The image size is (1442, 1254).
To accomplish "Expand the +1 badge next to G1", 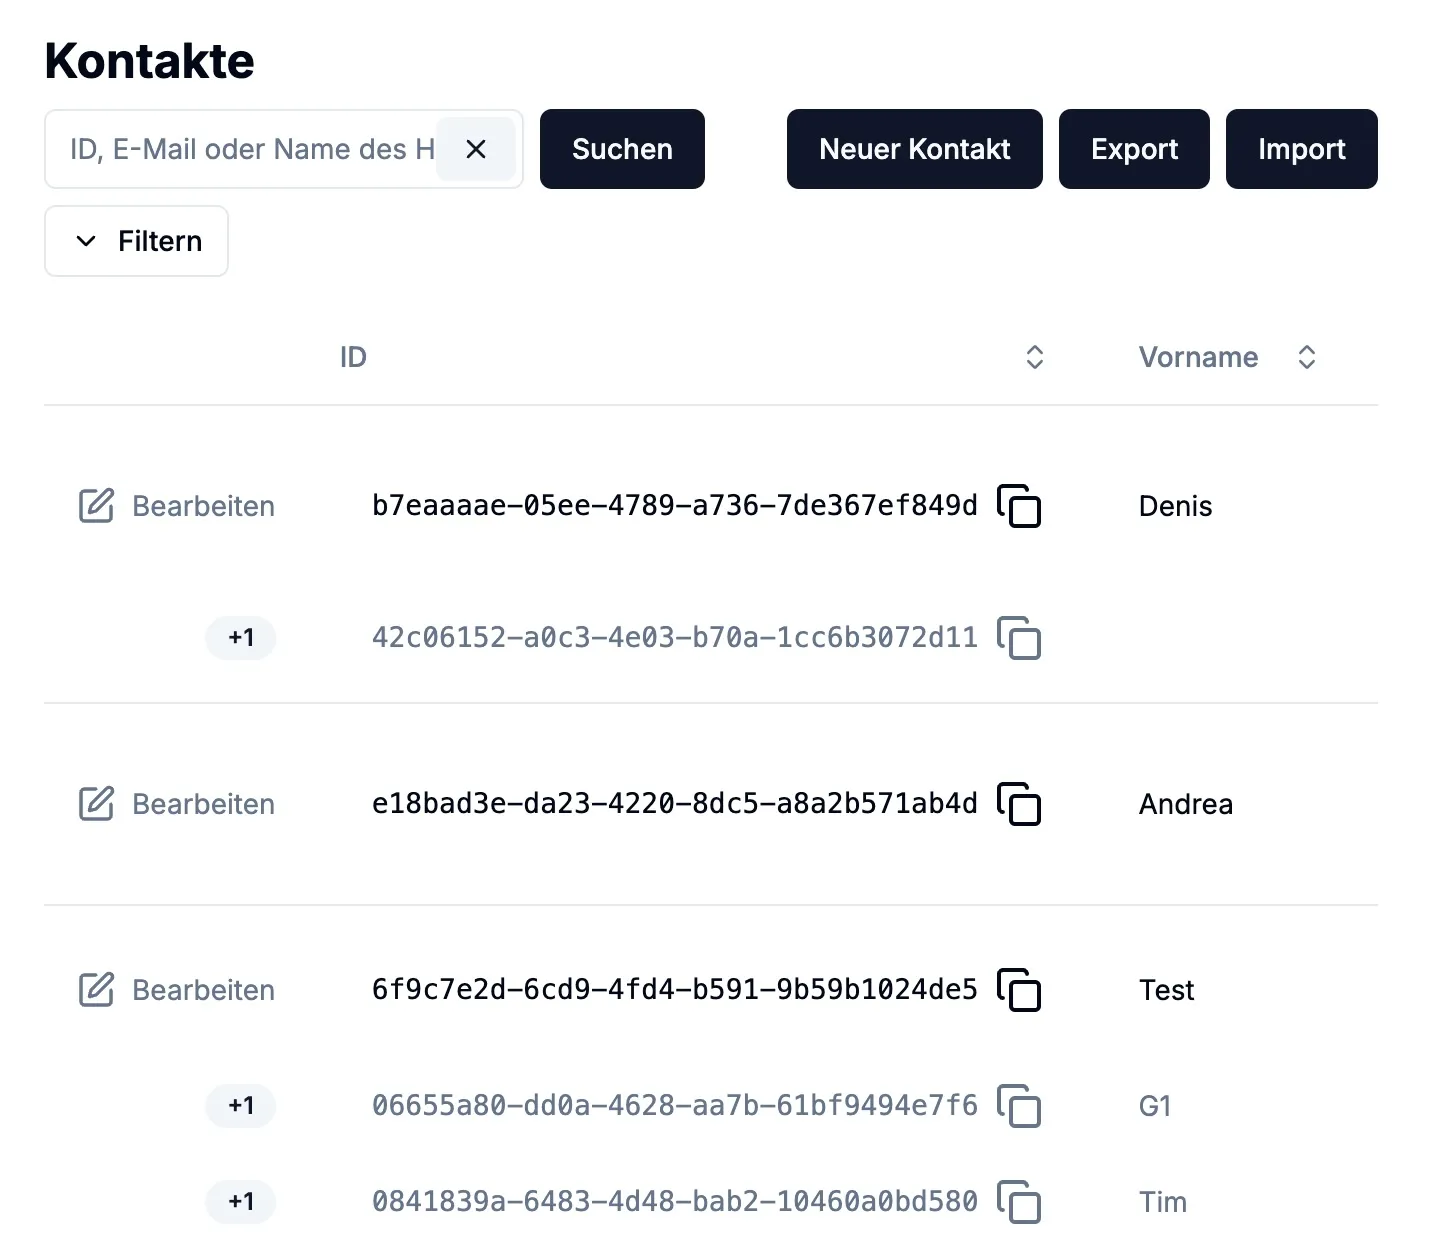I will coord(240,1106).
